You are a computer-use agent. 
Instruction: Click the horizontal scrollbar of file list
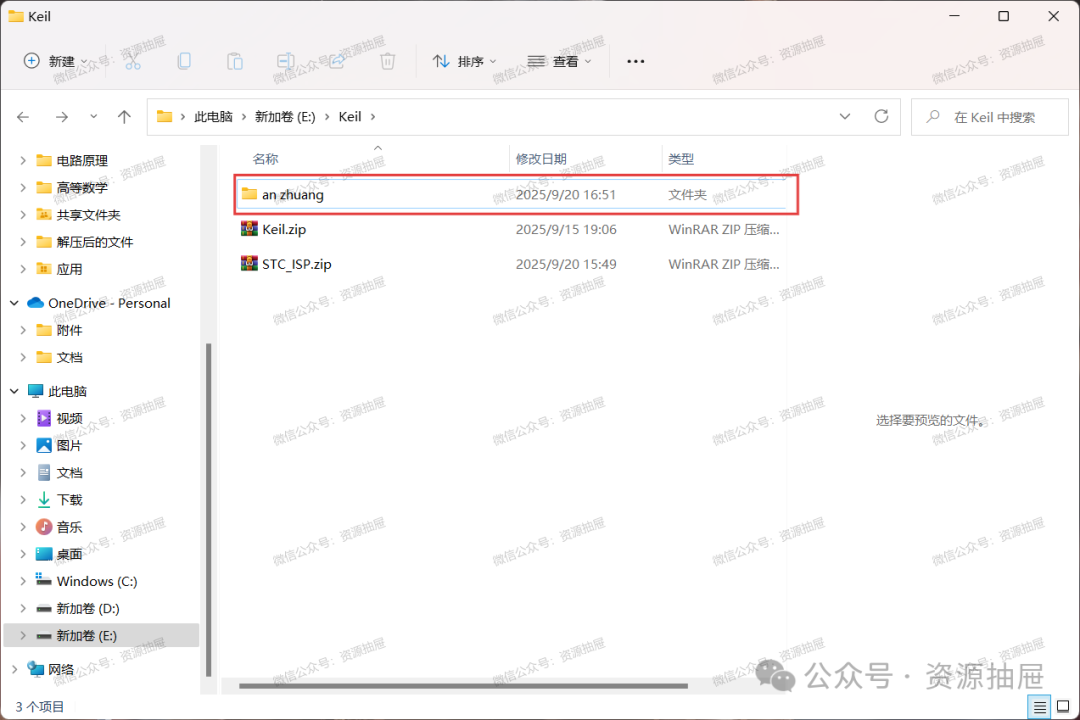click(x=463, y=686)
